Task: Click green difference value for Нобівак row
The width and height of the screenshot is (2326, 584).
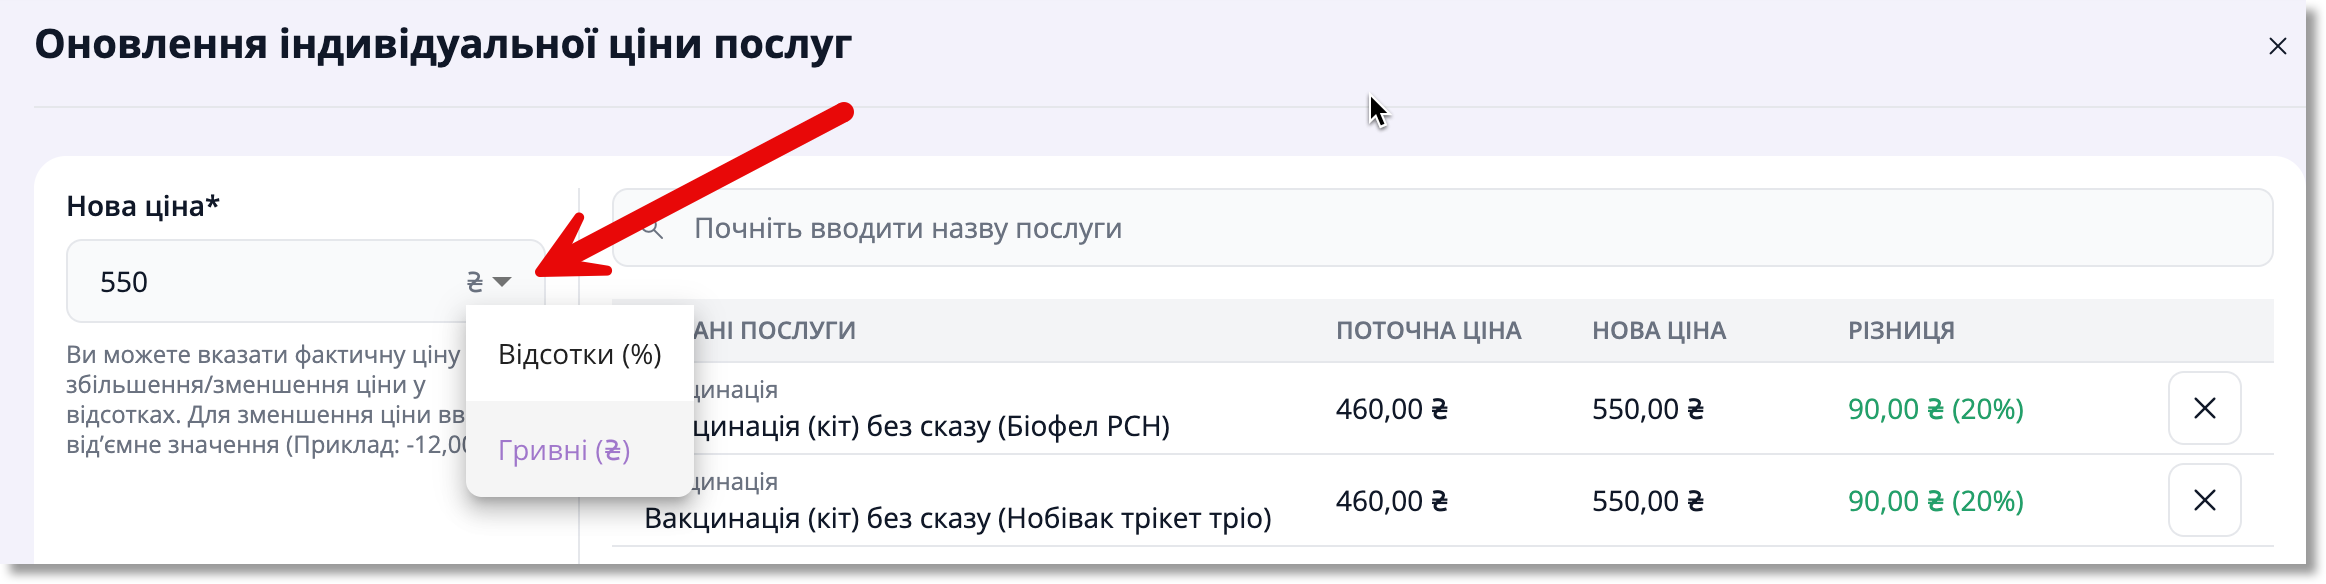Action: [x=1936, y=501]
